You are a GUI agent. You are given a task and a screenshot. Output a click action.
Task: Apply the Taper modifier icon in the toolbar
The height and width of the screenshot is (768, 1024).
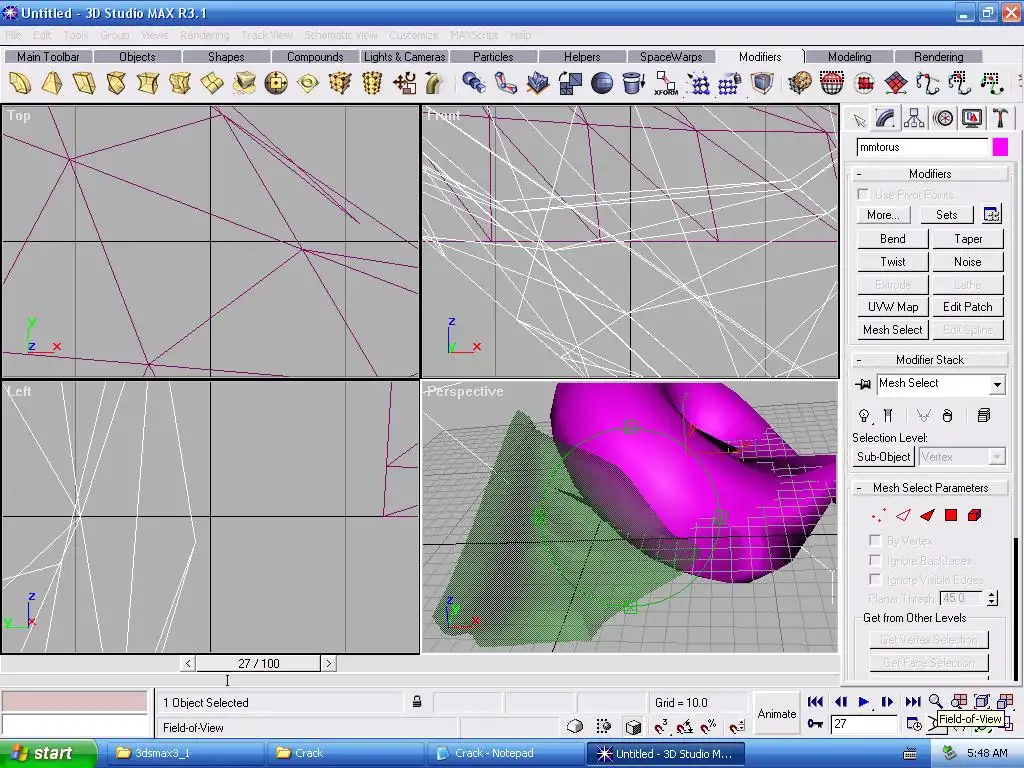(52, 83)
